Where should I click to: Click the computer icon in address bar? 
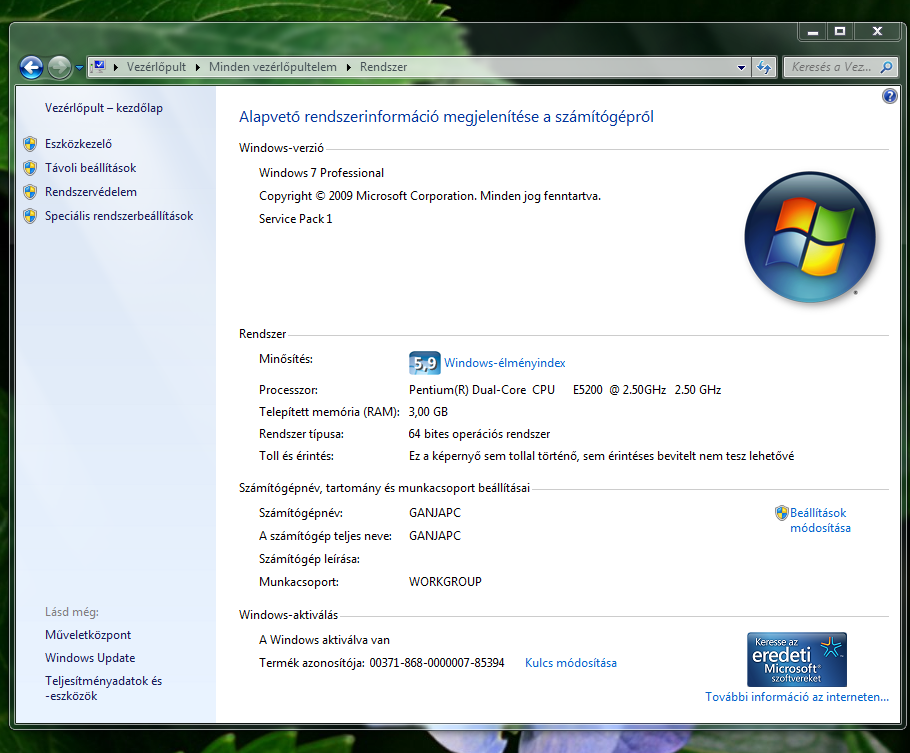(99, 67)
